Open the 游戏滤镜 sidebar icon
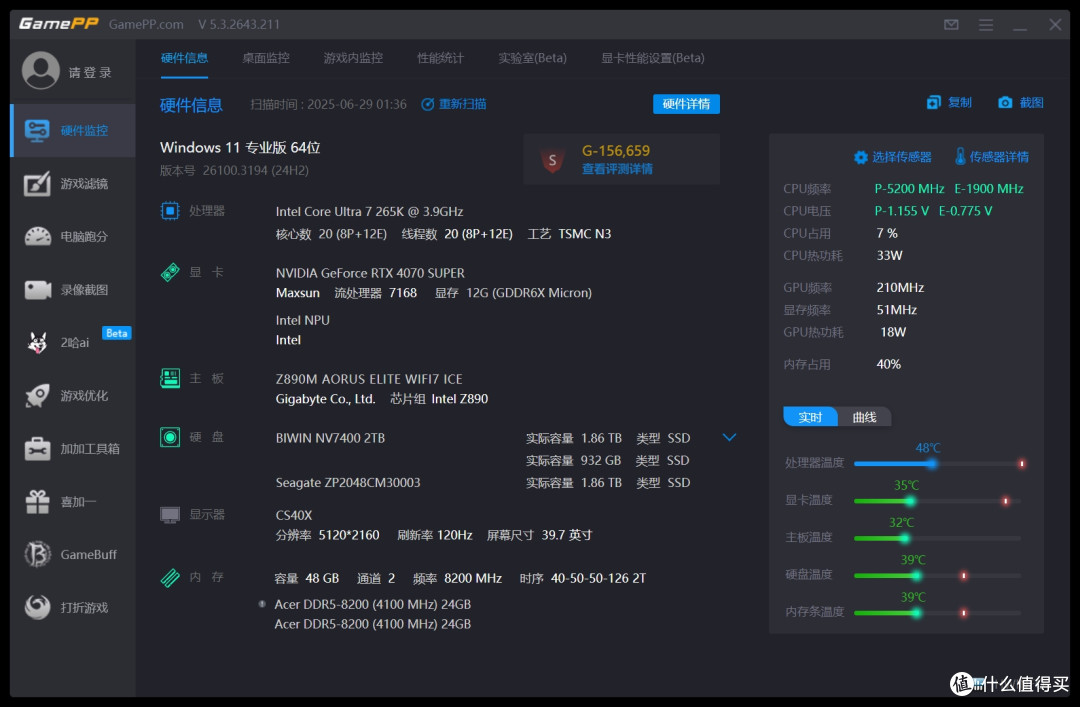Image resolution: width=1080 pixels, height=707 pixels. coord(37,183)
